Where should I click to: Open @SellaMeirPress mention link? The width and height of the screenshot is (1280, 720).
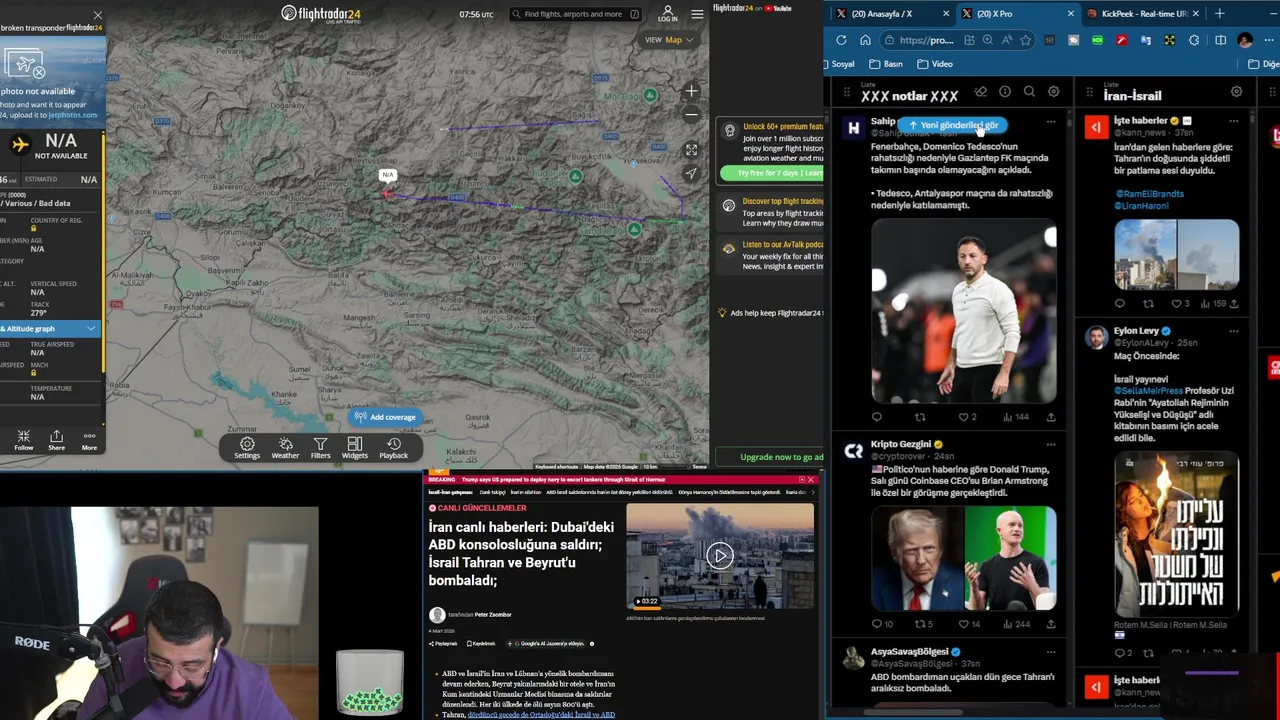pos(1150,391)
